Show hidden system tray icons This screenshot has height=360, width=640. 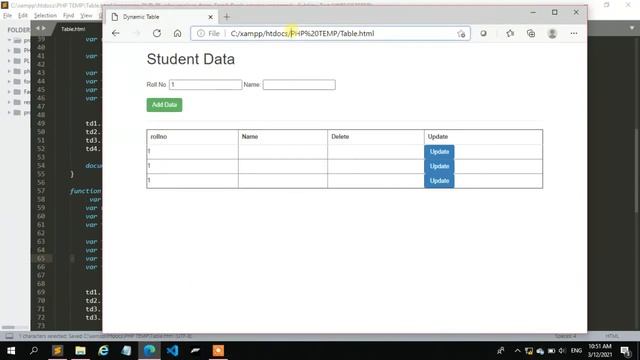[518, 351]
